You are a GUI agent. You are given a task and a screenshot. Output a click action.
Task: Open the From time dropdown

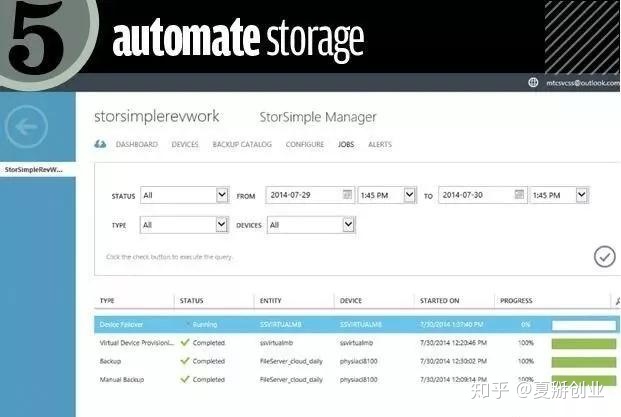pyautogui.click(x=409, y=195)
